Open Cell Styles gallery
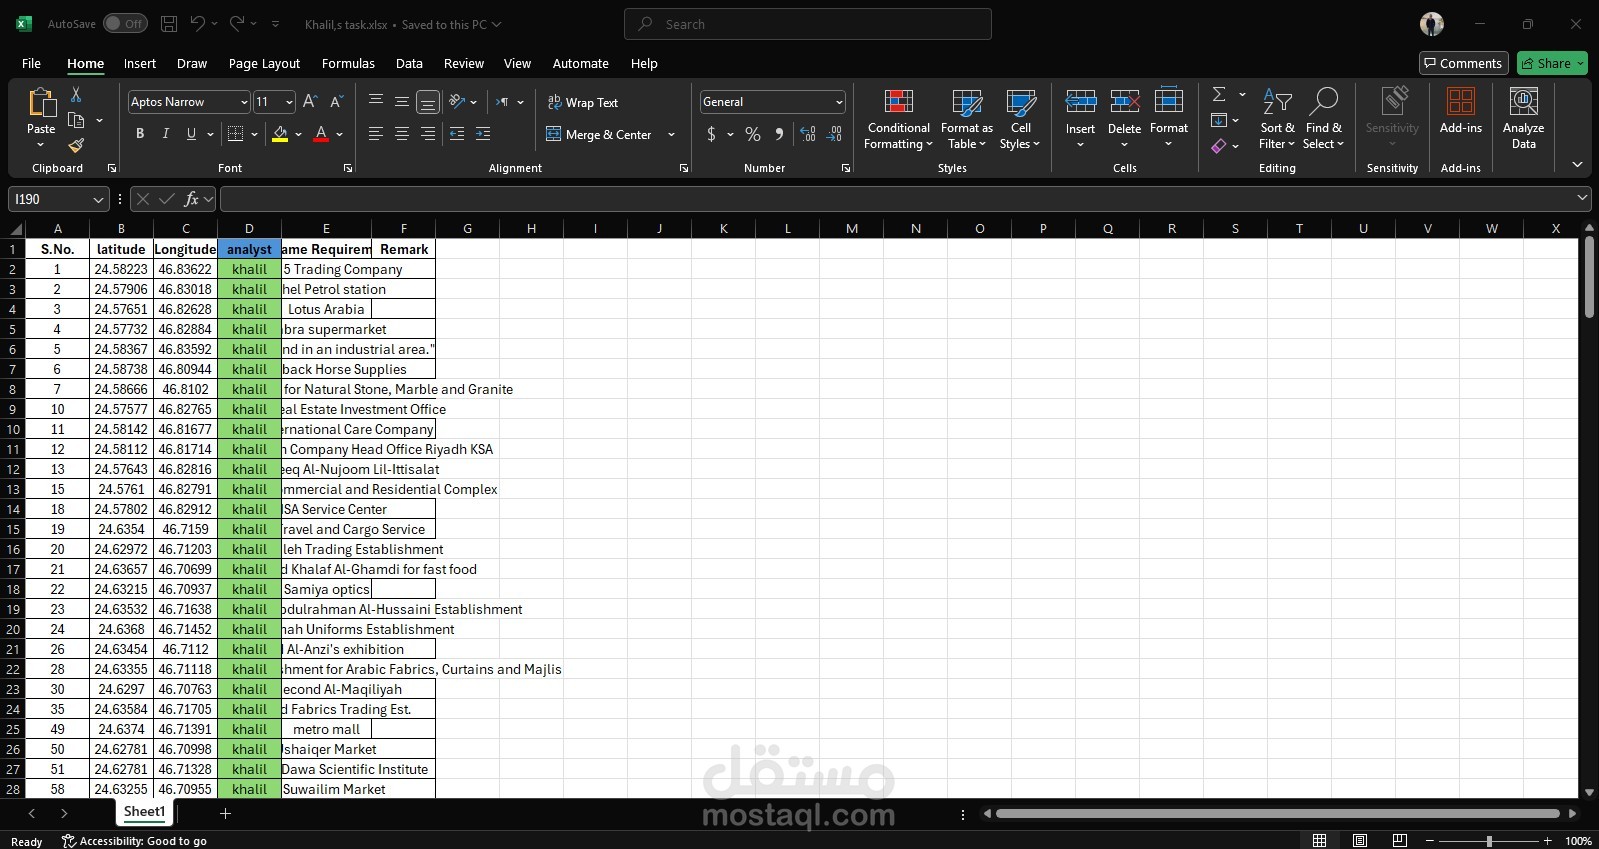The height and width of the screenshot is (849, 1599). click(1020, 119)
